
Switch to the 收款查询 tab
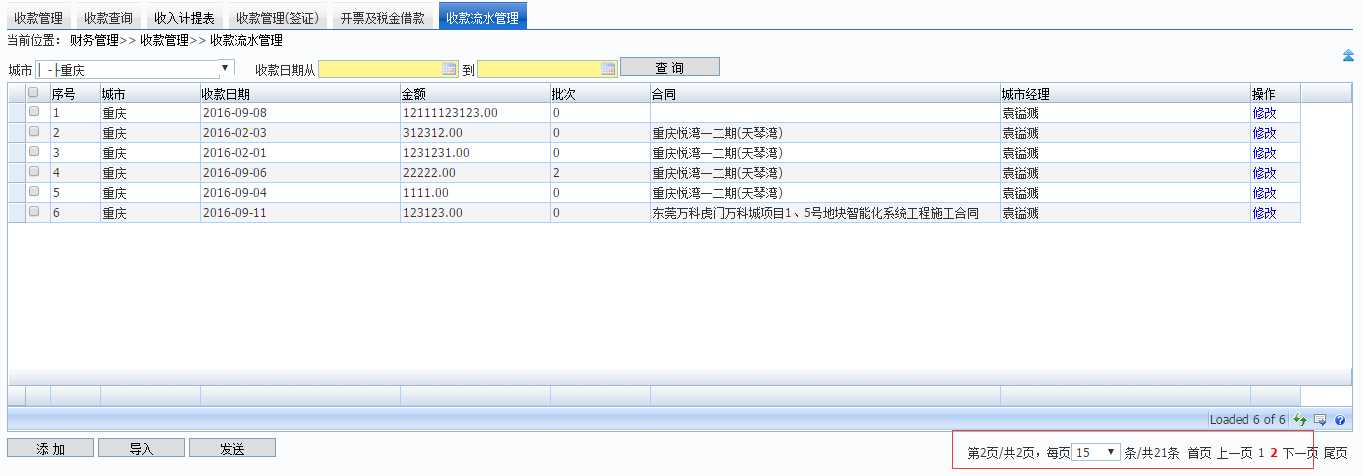pos(108,16)
